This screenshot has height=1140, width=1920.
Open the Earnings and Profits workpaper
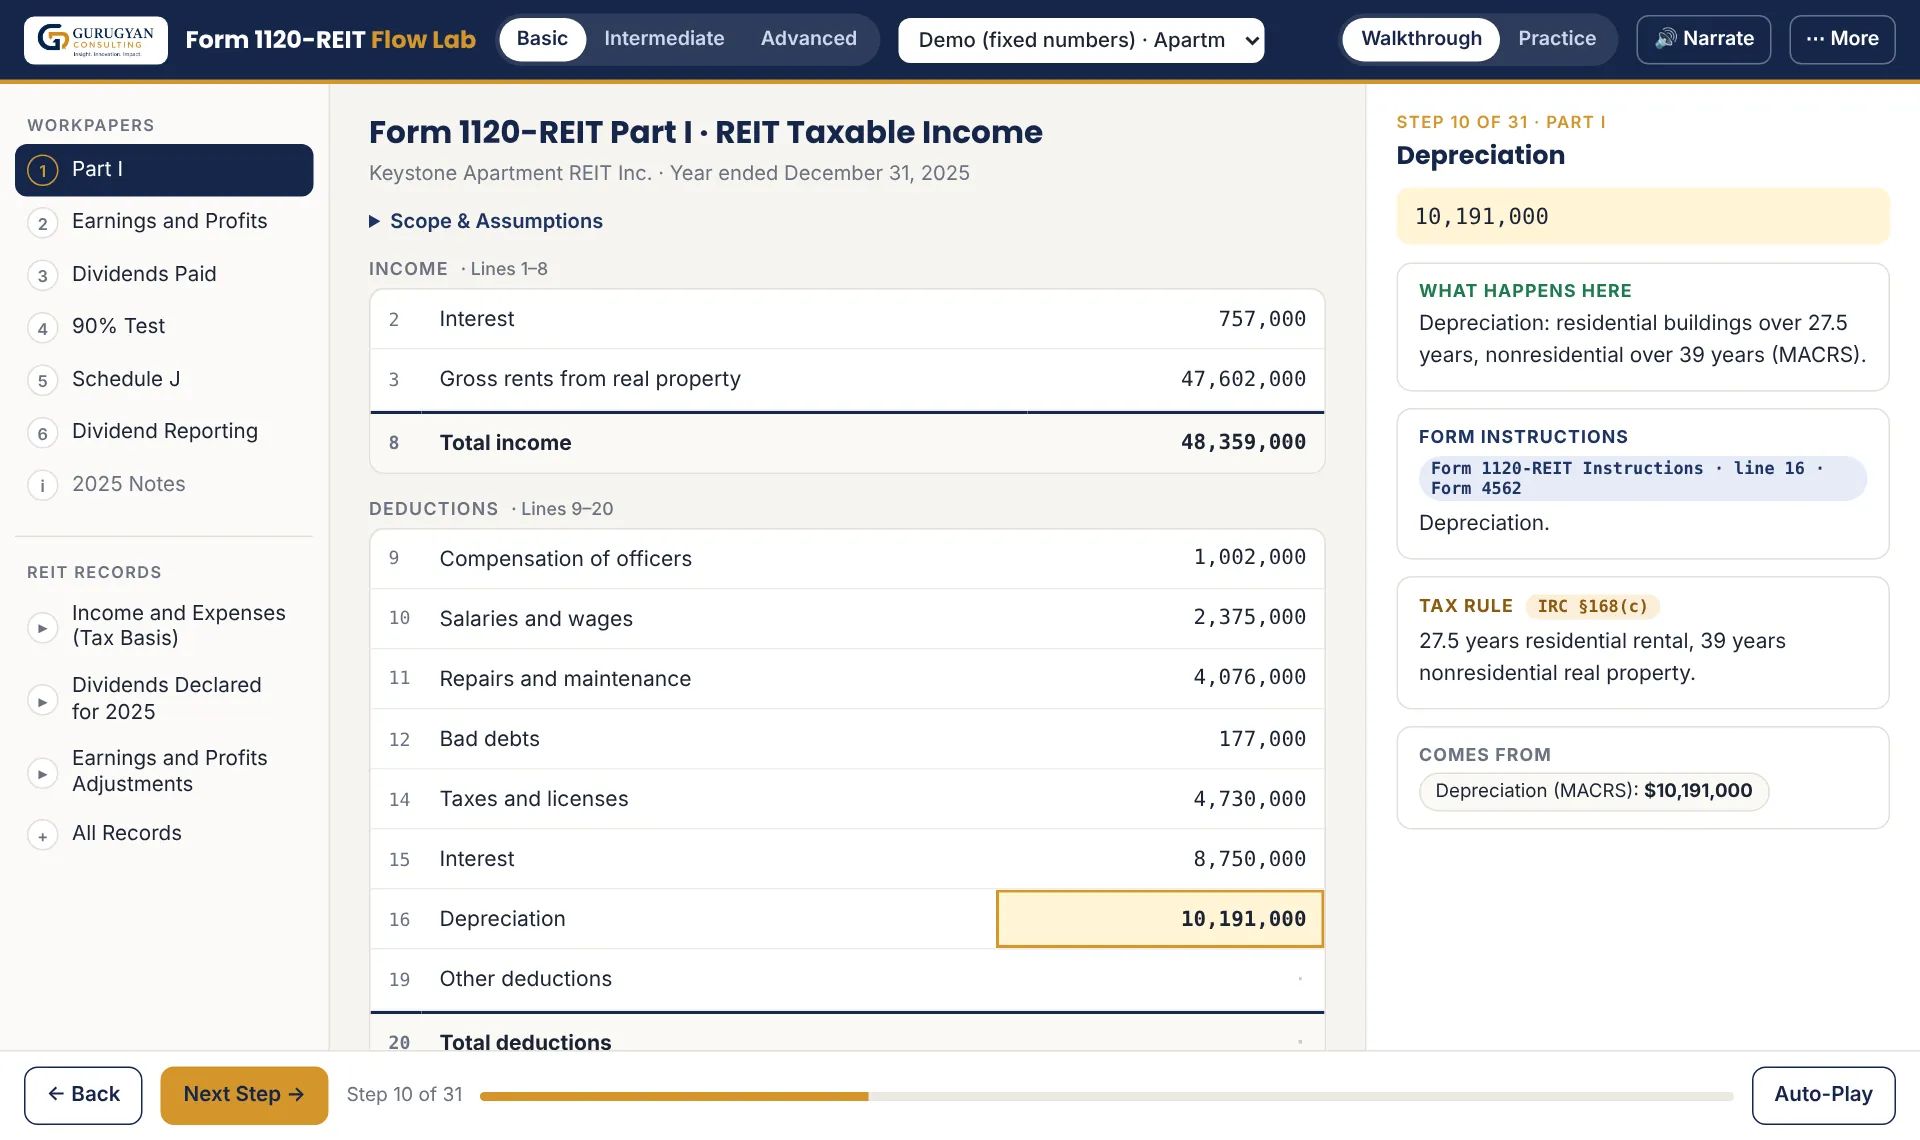(x=164, y=222)
